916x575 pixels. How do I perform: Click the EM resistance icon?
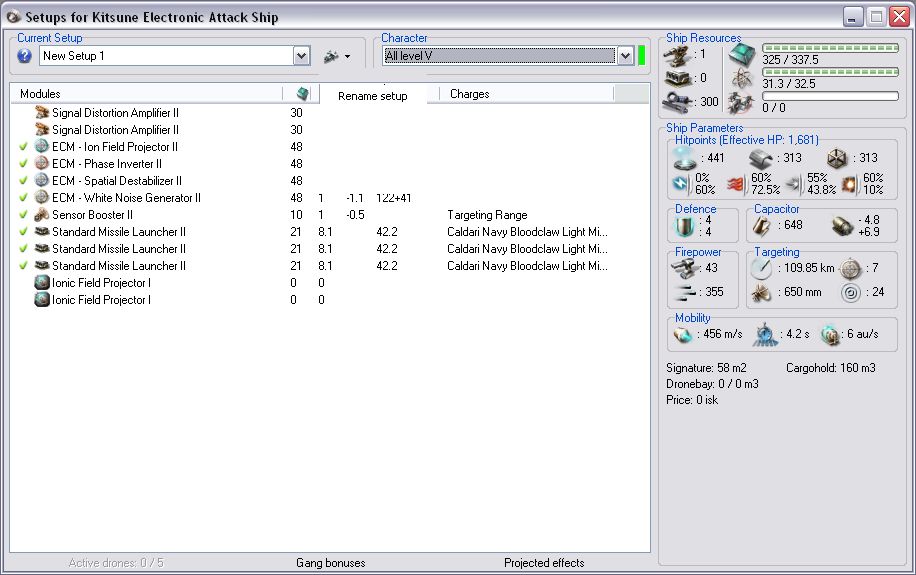point(681,183)
